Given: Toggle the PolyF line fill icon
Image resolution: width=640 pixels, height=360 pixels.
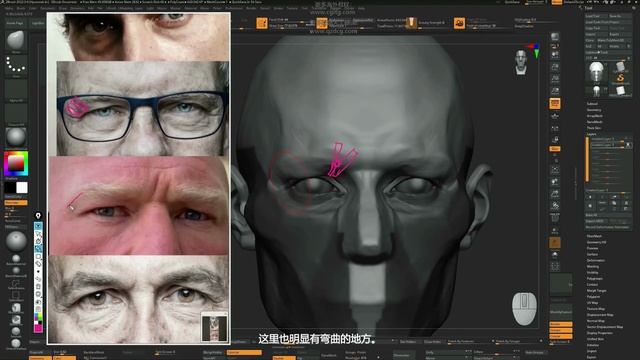Looking at the screenshot, I should (x=555, y=218).
